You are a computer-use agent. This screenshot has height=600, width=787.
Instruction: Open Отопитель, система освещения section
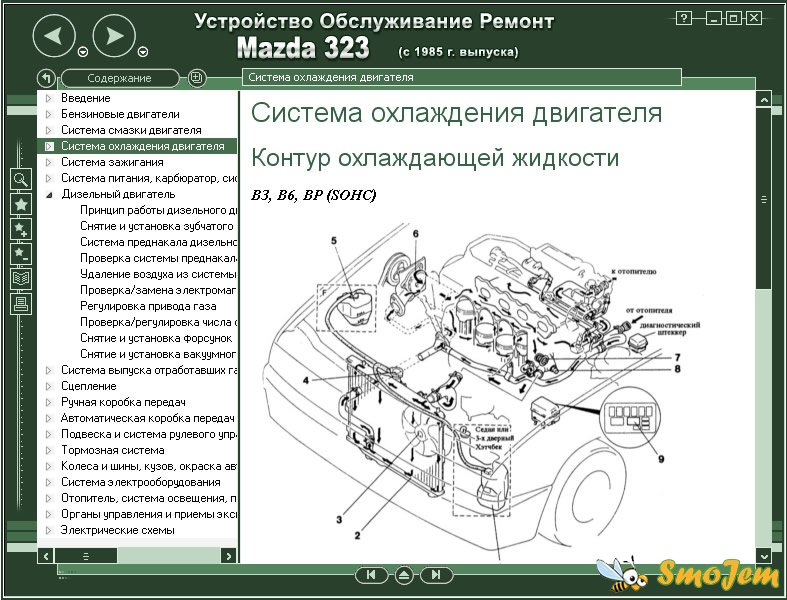(149, 499)
